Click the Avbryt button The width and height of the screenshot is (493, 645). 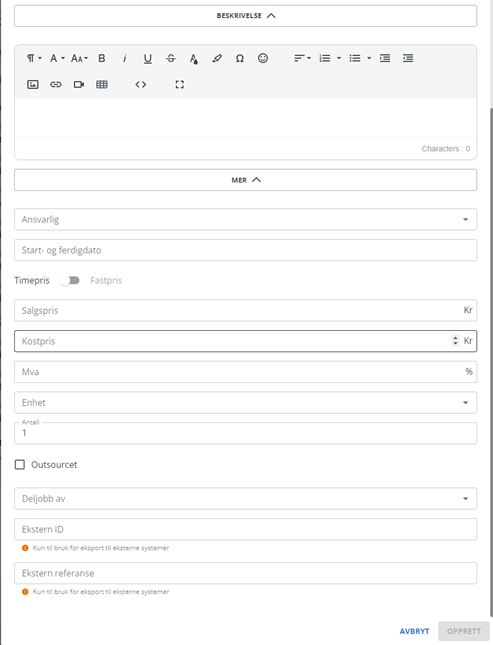pos(414,631)
